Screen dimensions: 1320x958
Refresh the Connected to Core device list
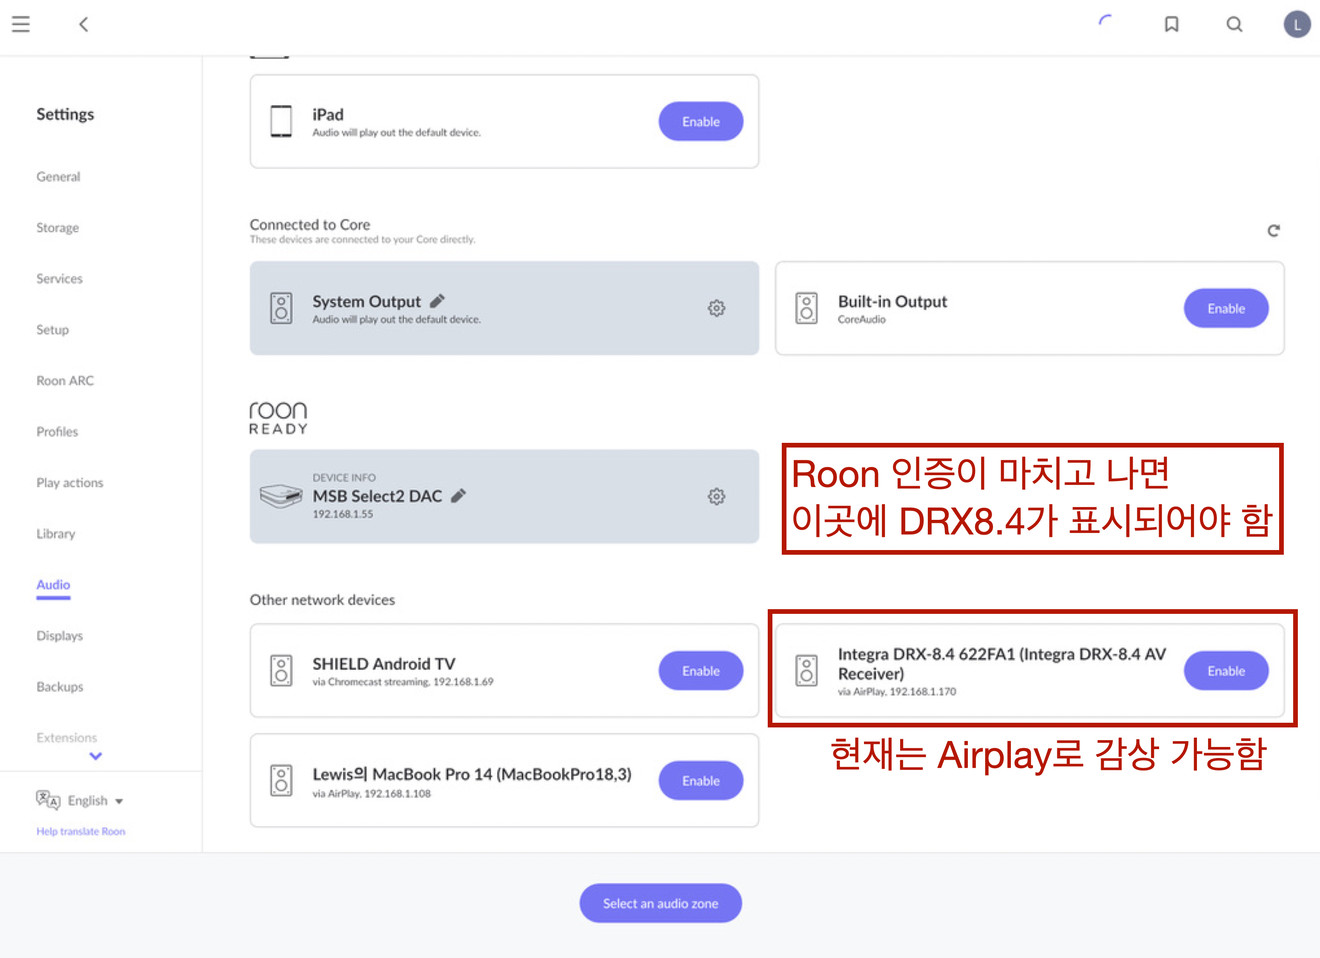point(1274,231)
